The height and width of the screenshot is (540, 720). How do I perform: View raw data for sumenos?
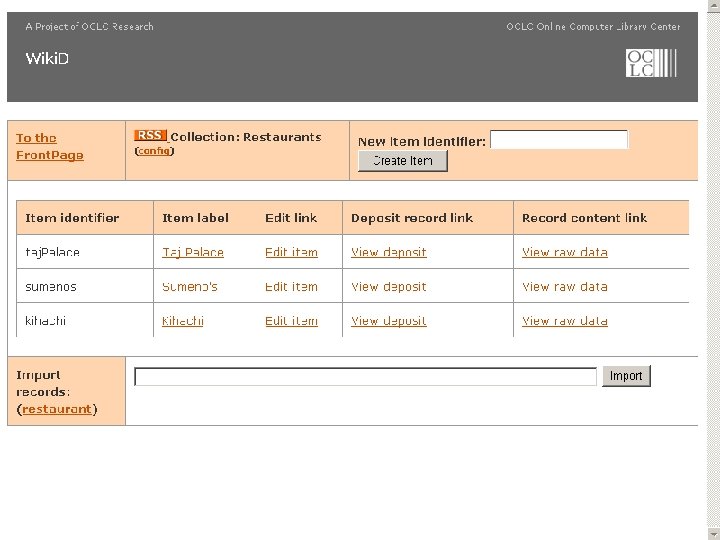565,287
